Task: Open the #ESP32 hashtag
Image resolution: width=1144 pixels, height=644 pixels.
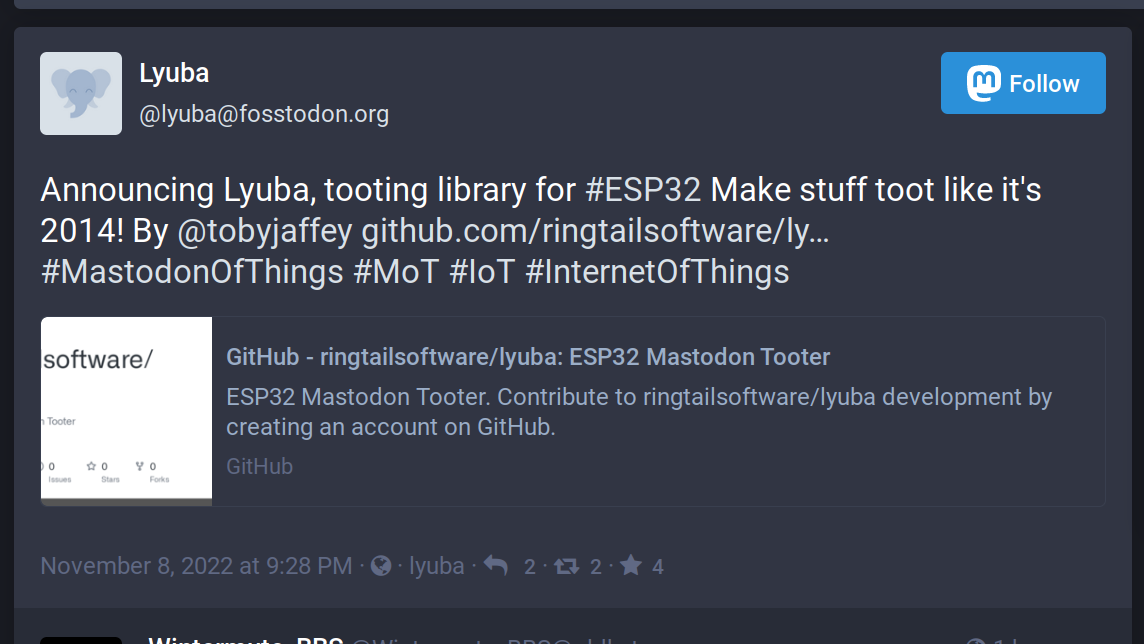Action: [x=642, y=190]
